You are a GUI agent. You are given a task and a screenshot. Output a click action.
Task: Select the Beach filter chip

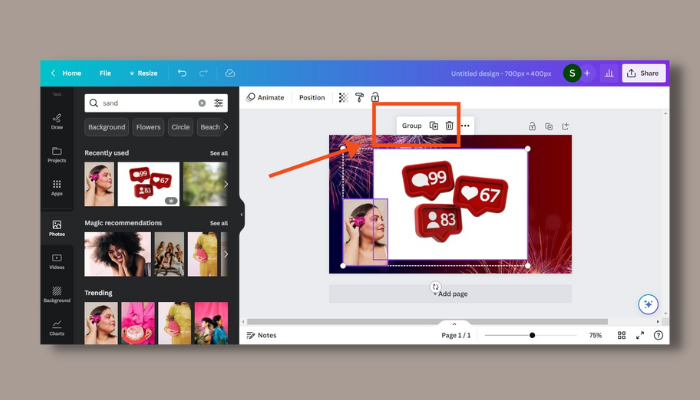[210, 127]
